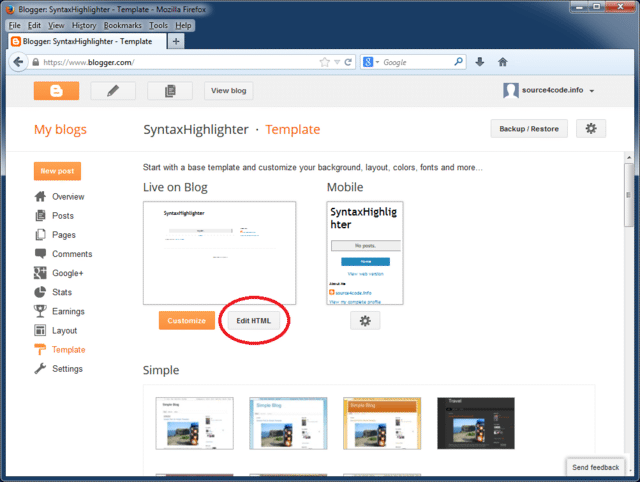Go to Overview in sidebar

click(x=68, y=197)
